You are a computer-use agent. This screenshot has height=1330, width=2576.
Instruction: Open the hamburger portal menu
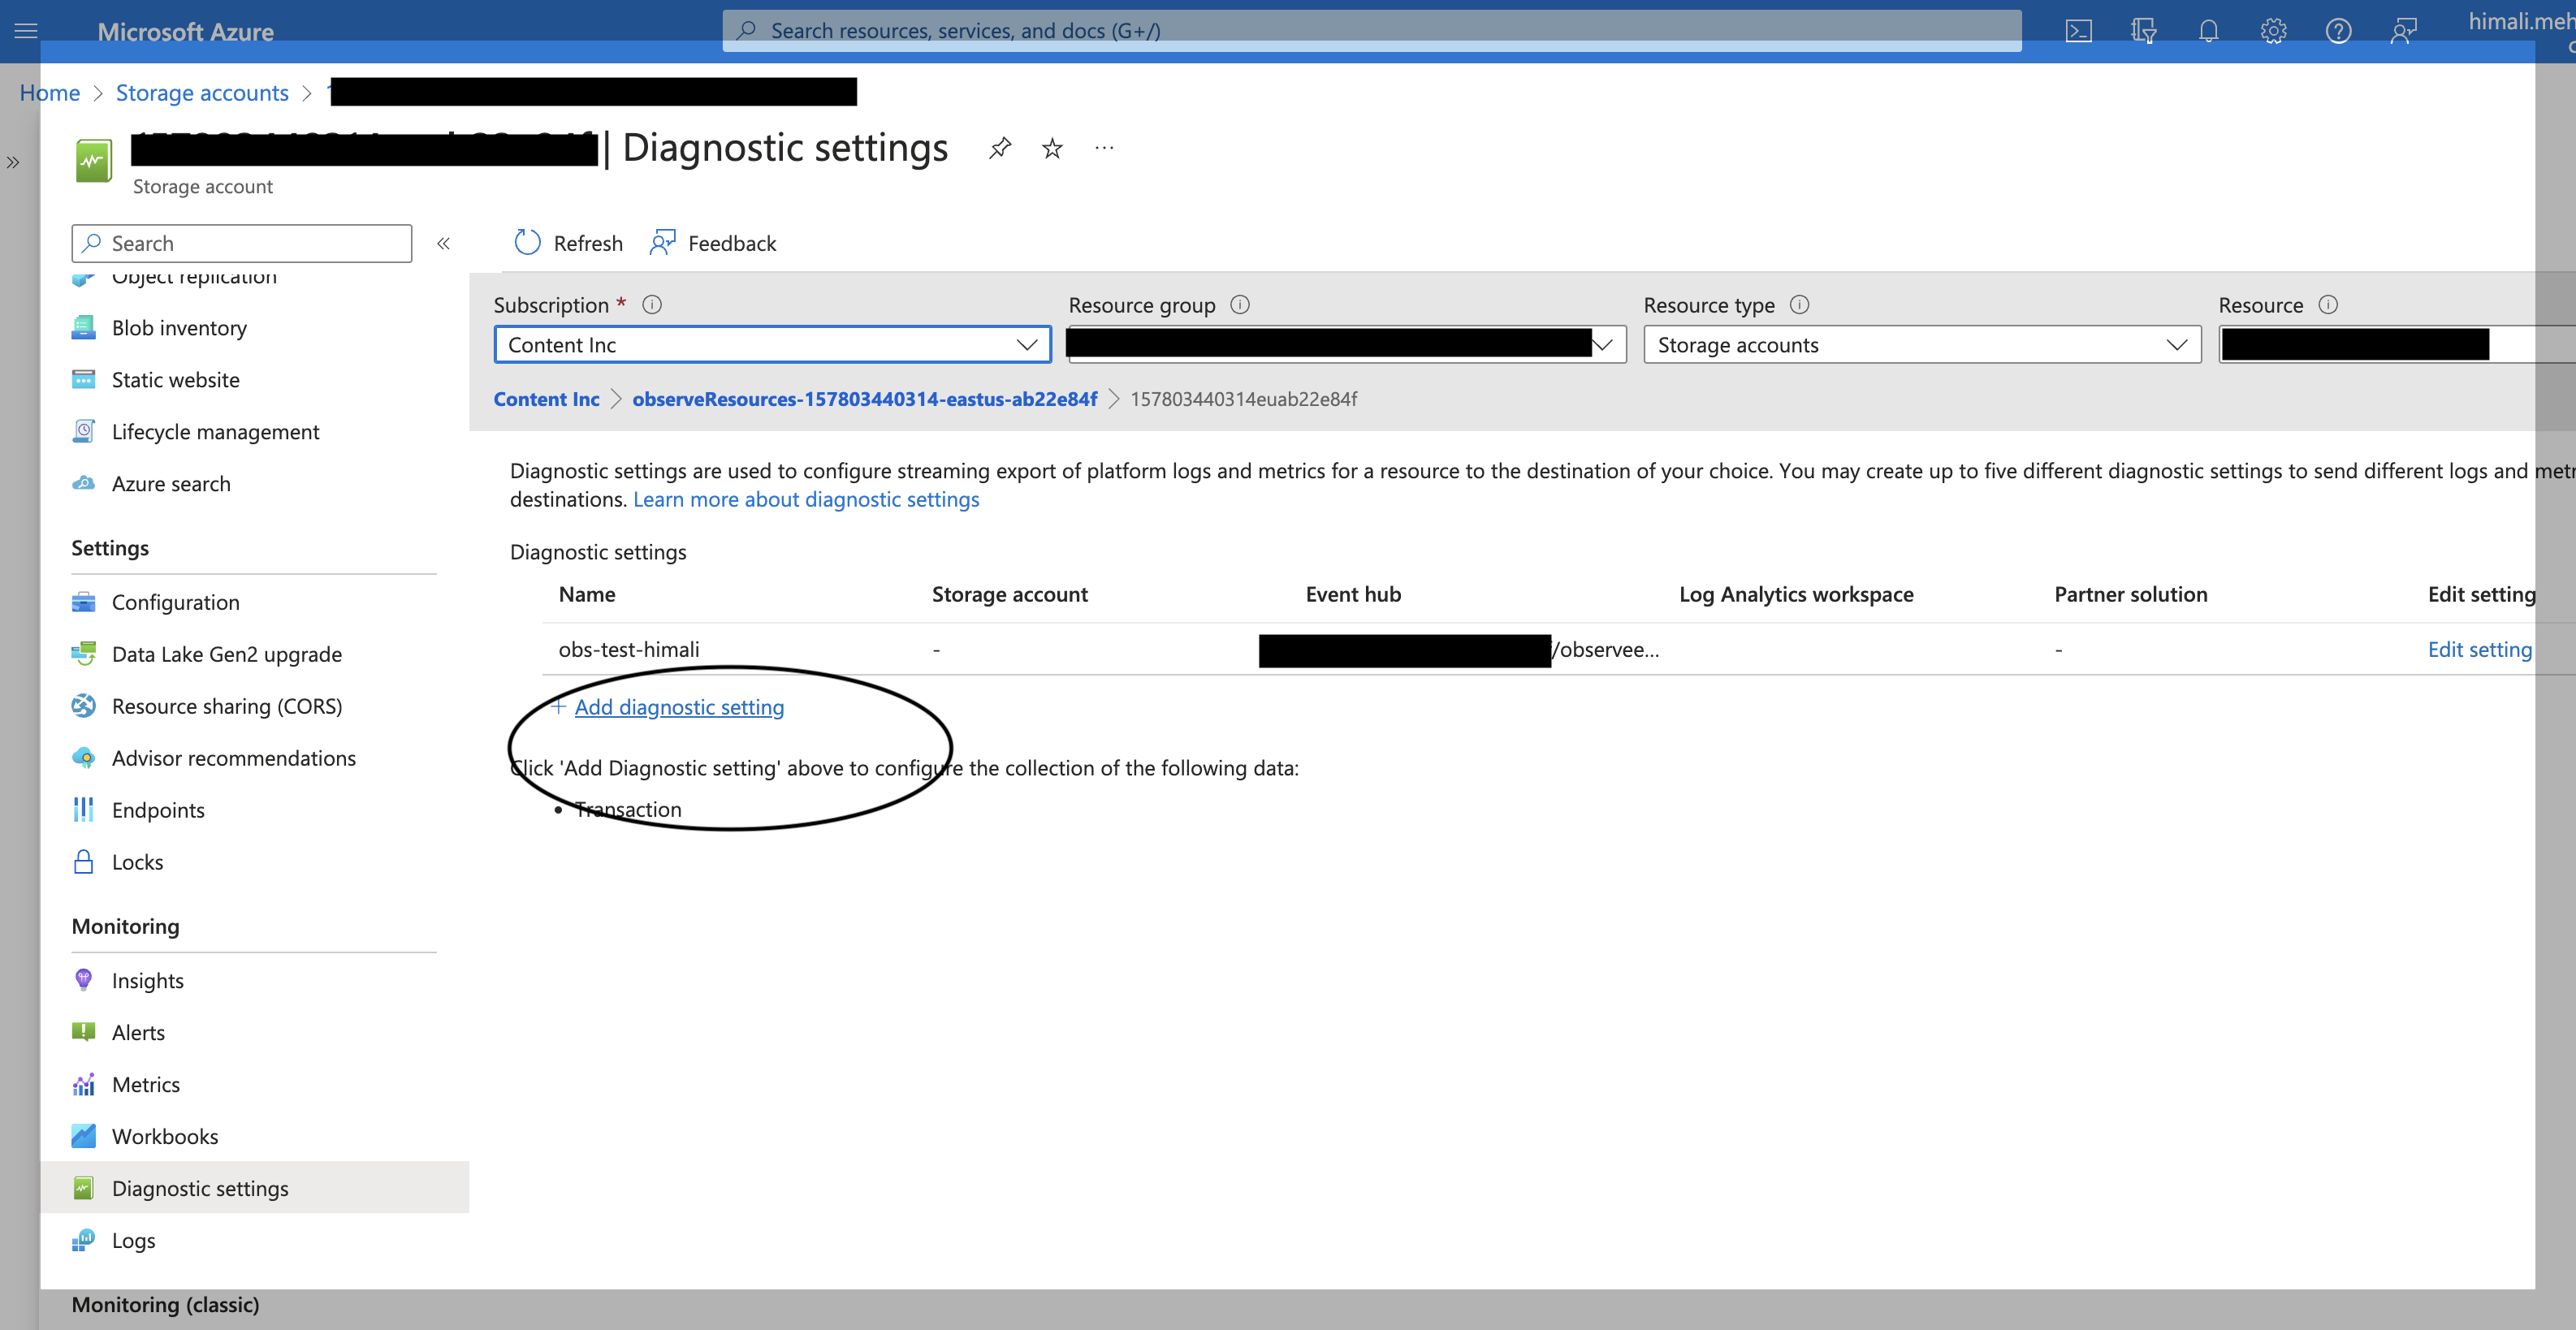click(26, 31)
